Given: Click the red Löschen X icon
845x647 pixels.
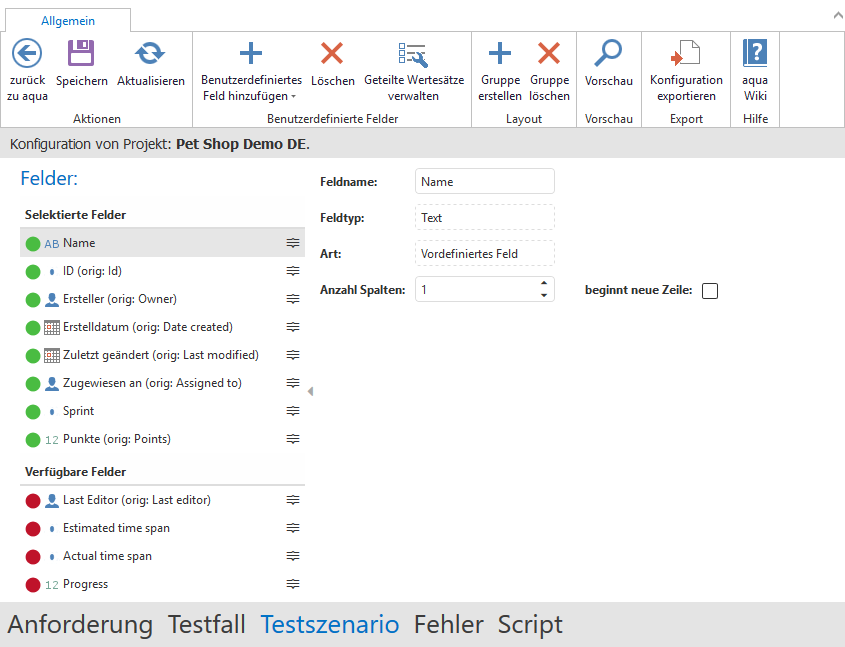Looking at the screenshot, I should 332,53.
